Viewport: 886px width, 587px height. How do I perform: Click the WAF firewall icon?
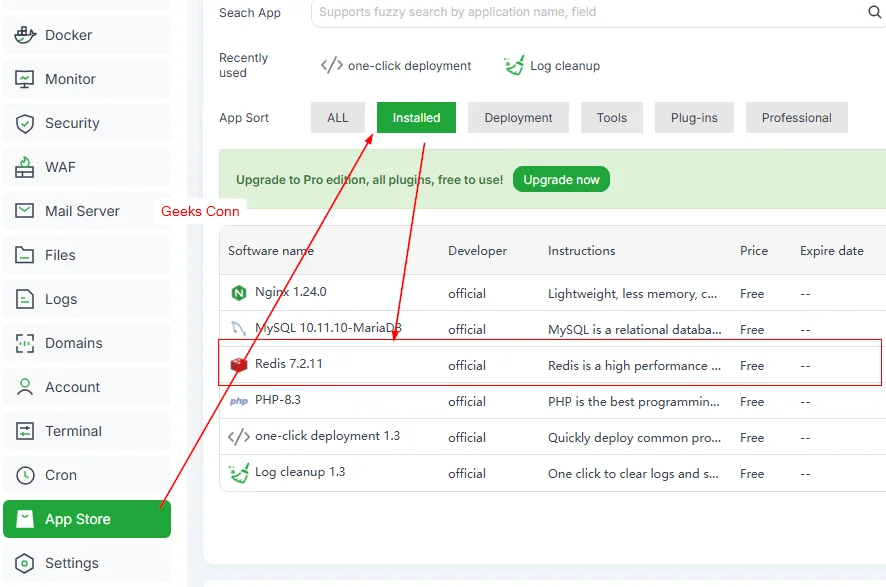tap(24, 167)
